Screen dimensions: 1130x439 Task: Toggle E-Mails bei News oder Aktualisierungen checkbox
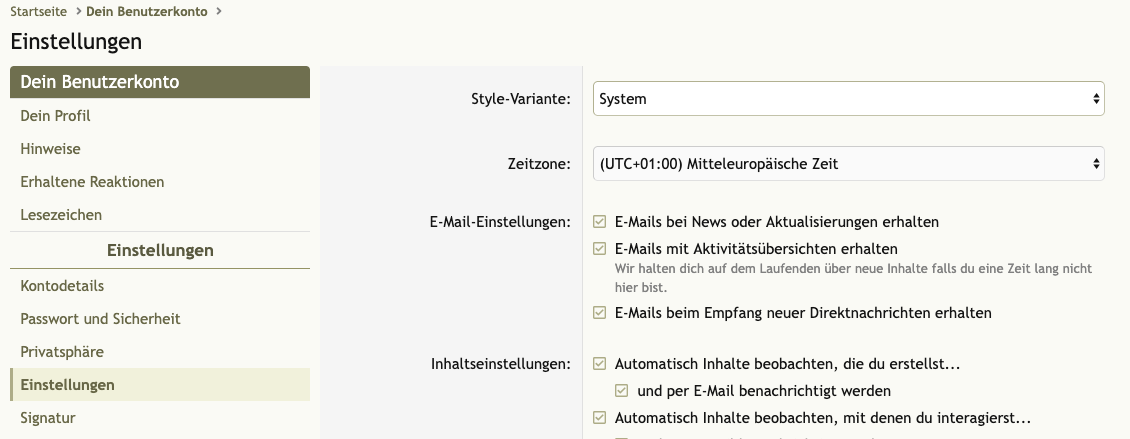pos(600,222)
